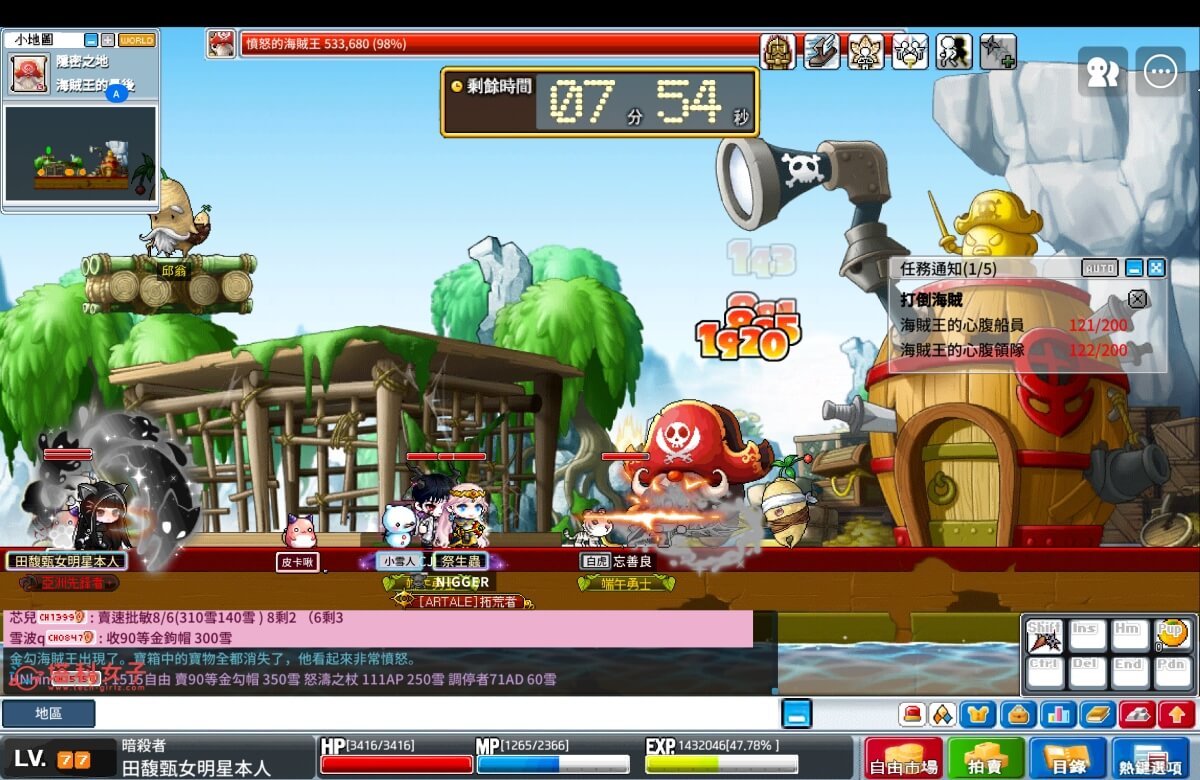This screenshot has width=1200, height=780.
Task: Toggle AUTO on the quest notification
Action: tap(1100, 268)
